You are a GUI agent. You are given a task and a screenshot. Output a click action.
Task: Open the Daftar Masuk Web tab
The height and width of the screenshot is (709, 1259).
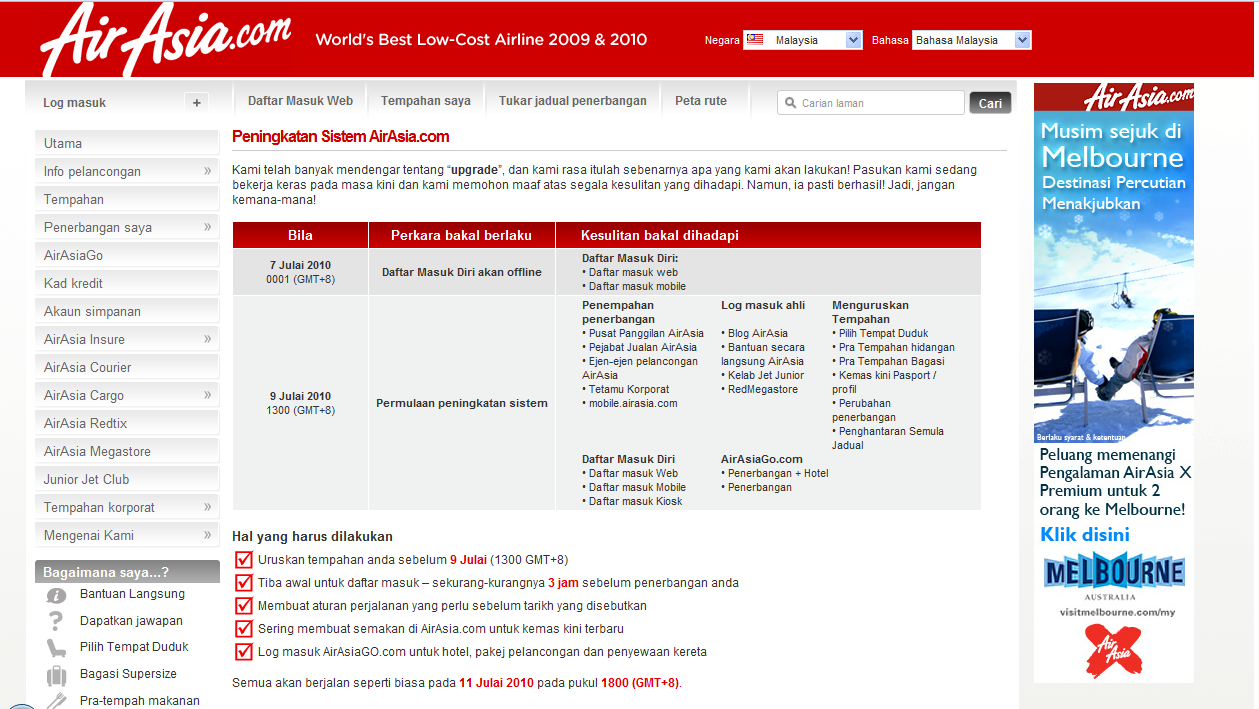click(300, 101)
